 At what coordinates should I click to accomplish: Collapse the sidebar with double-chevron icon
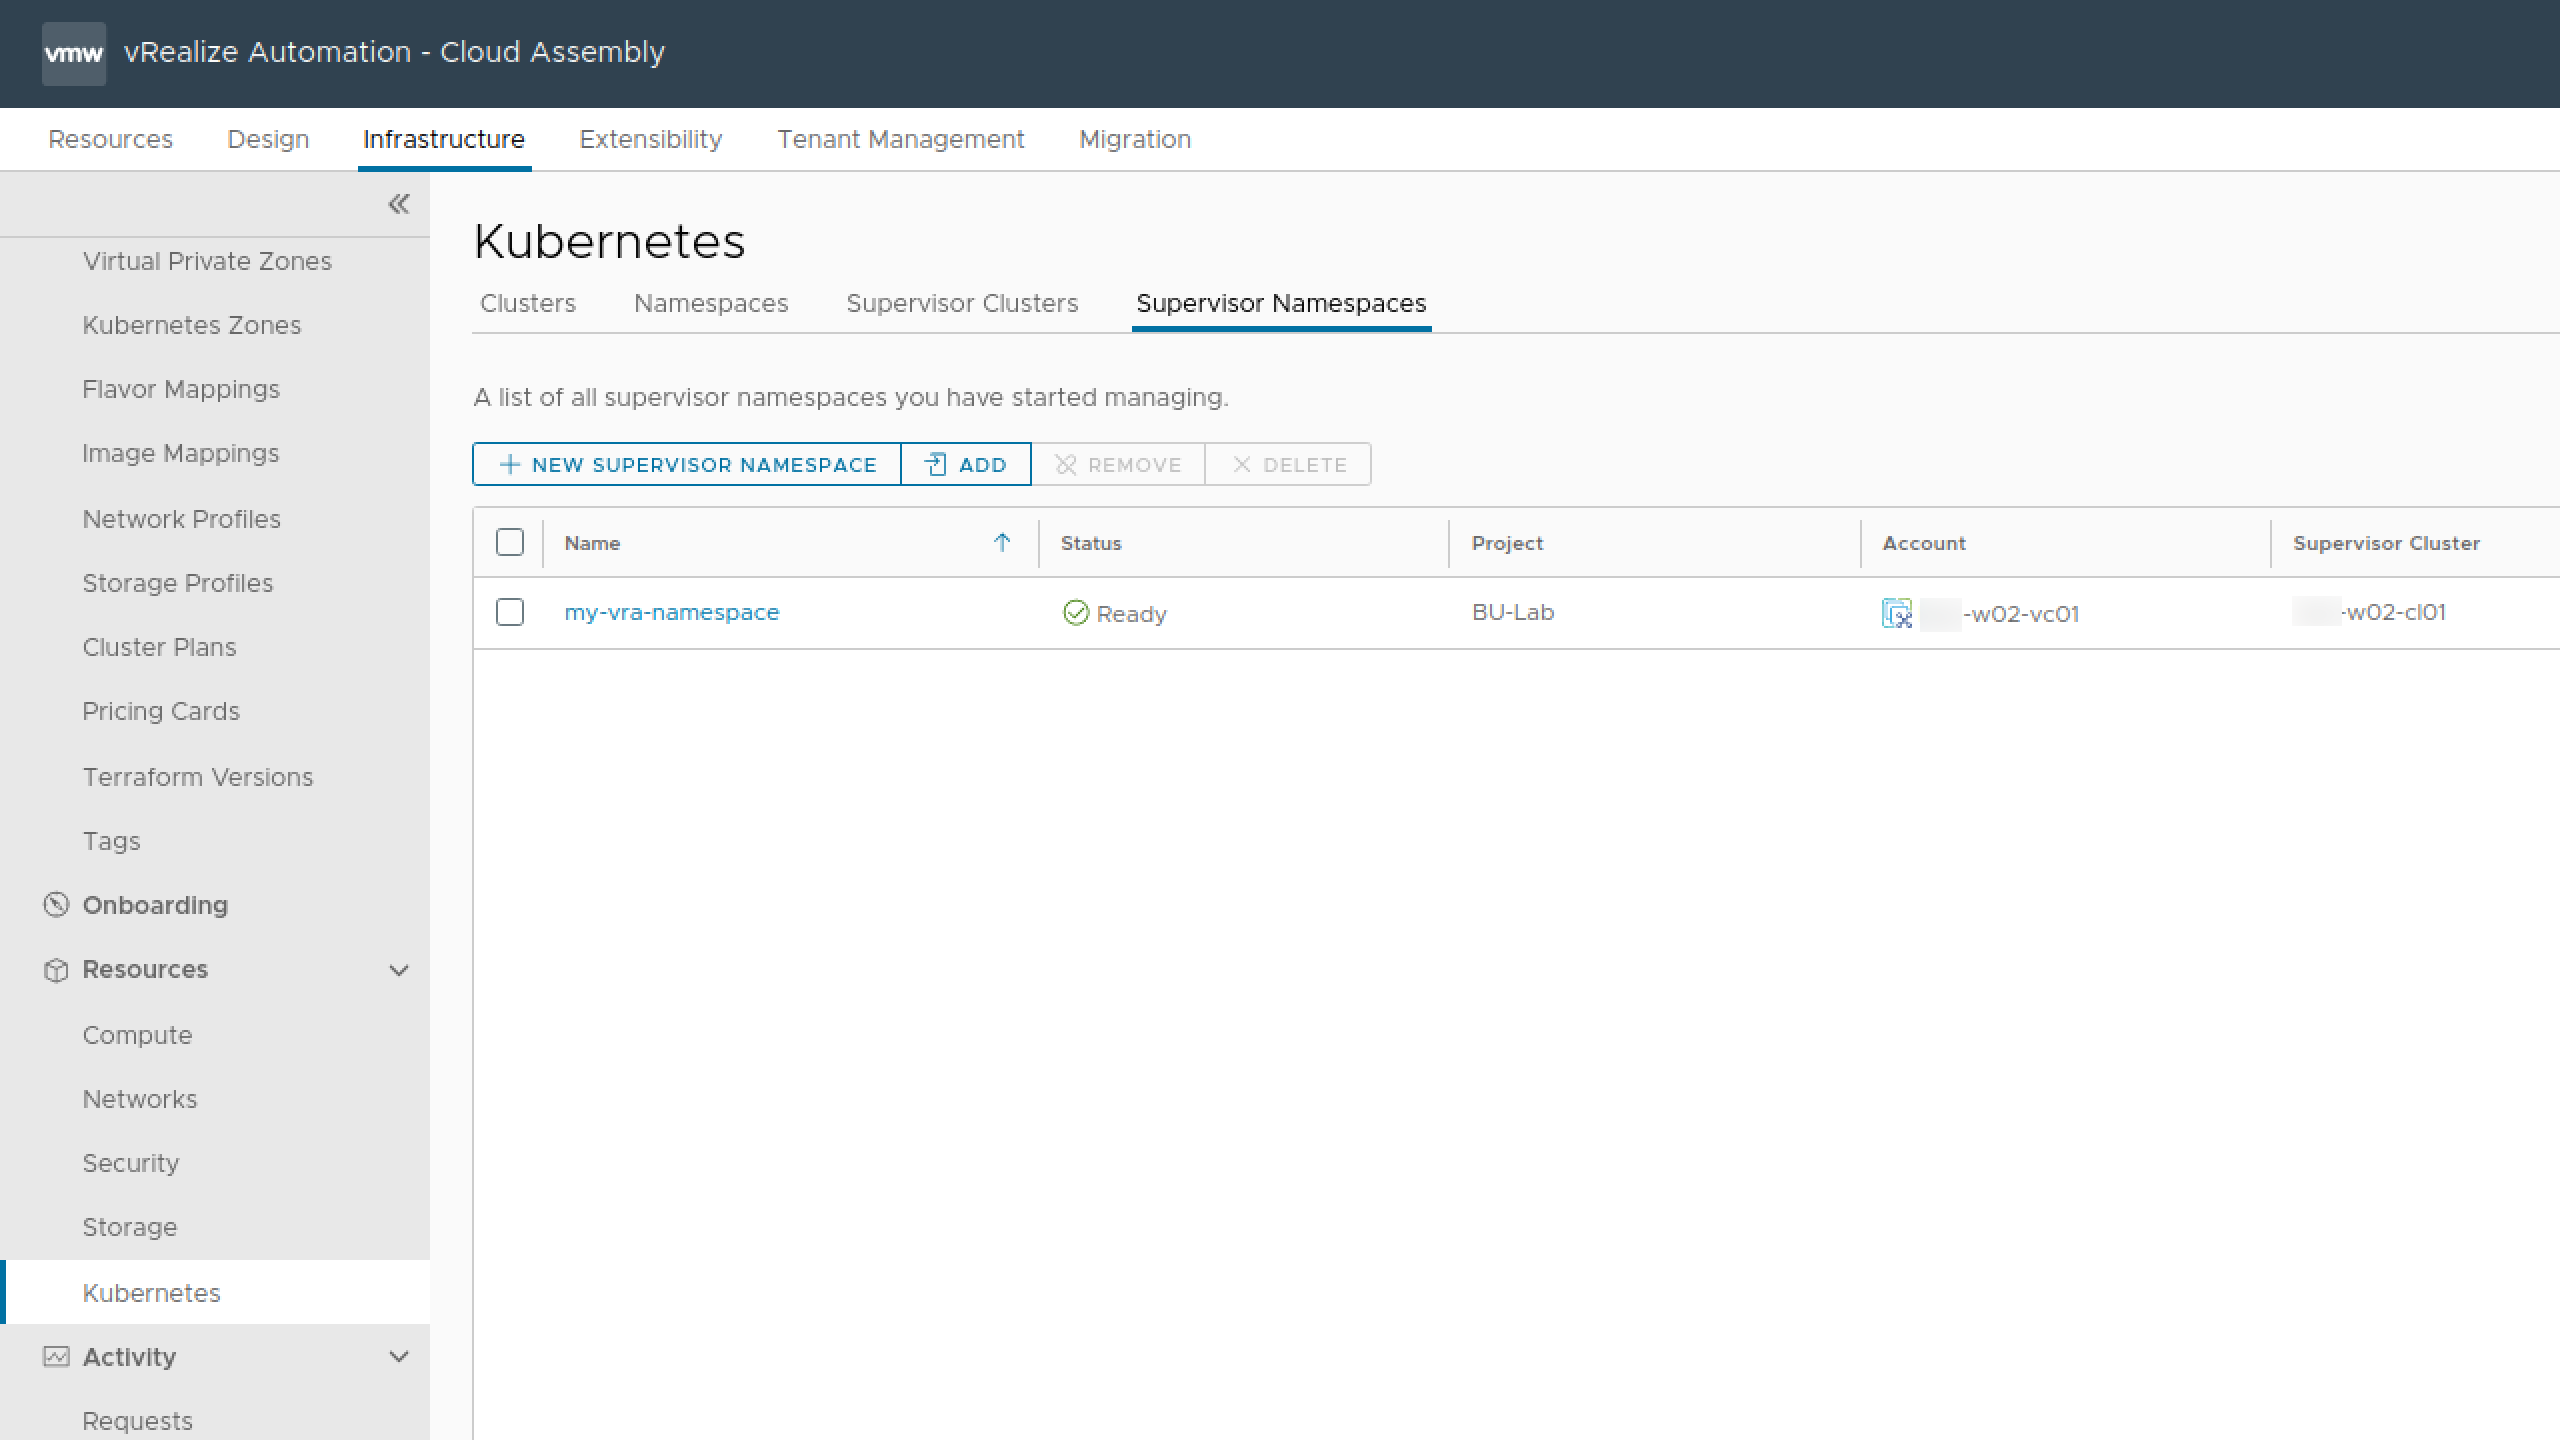399,204
